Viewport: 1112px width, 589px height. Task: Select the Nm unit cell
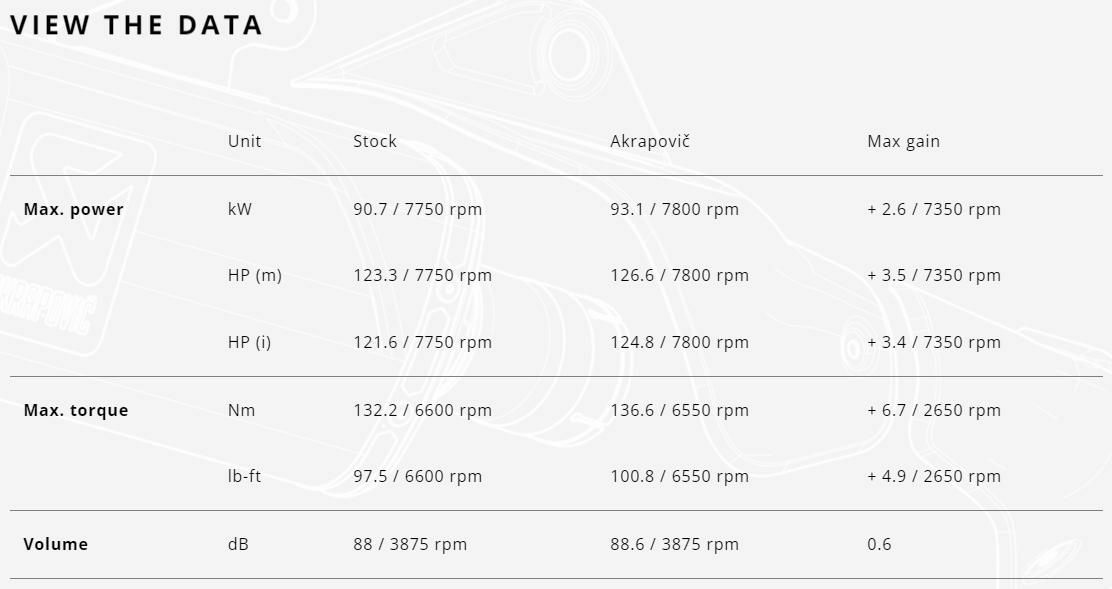click(242, 410)
